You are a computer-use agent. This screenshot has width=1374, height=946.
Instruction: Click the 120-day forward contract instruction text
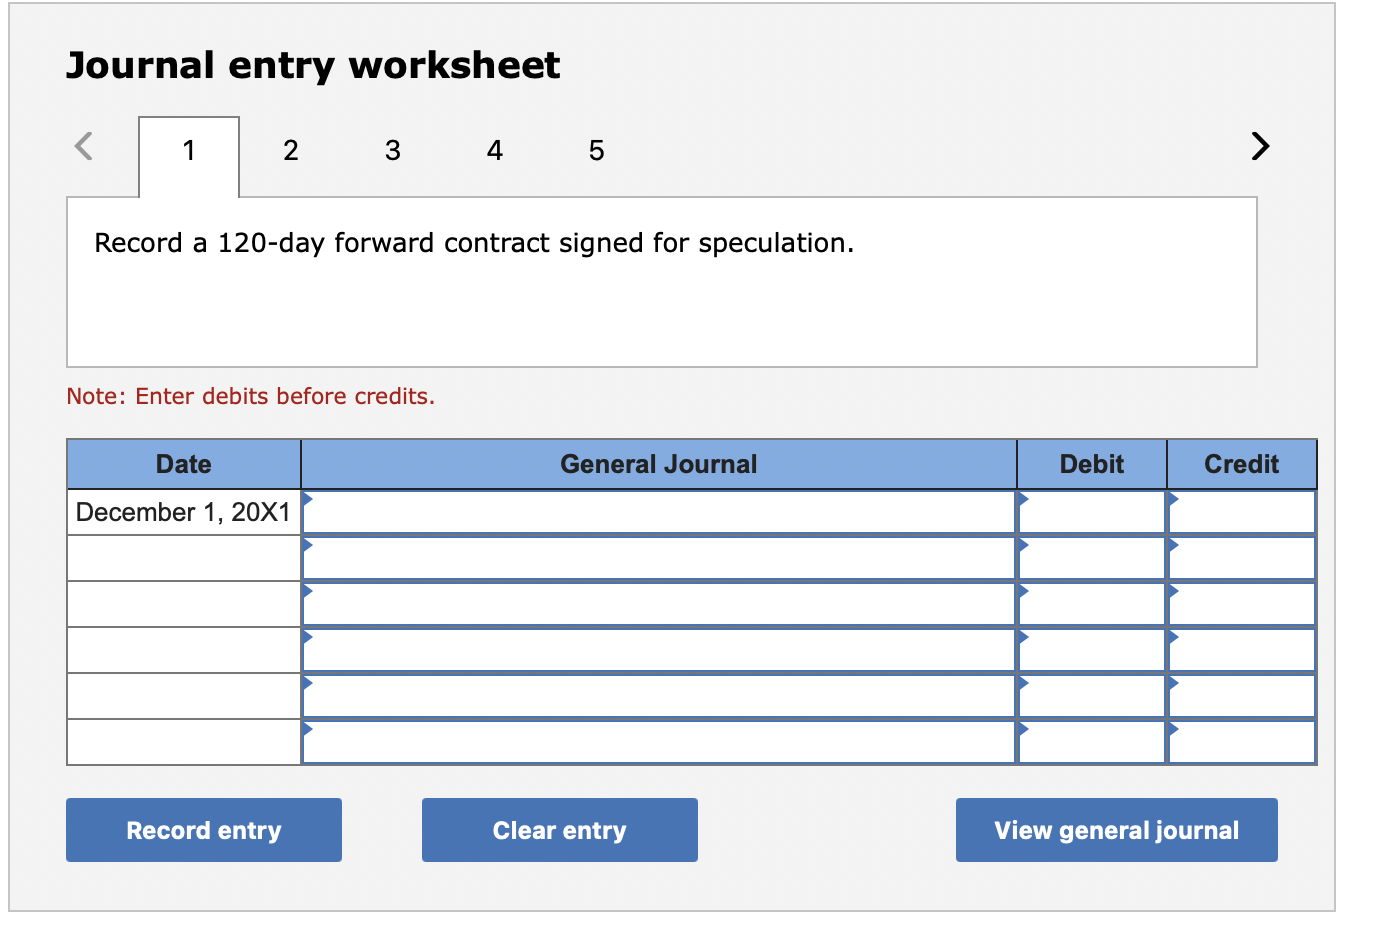point(474,243)
